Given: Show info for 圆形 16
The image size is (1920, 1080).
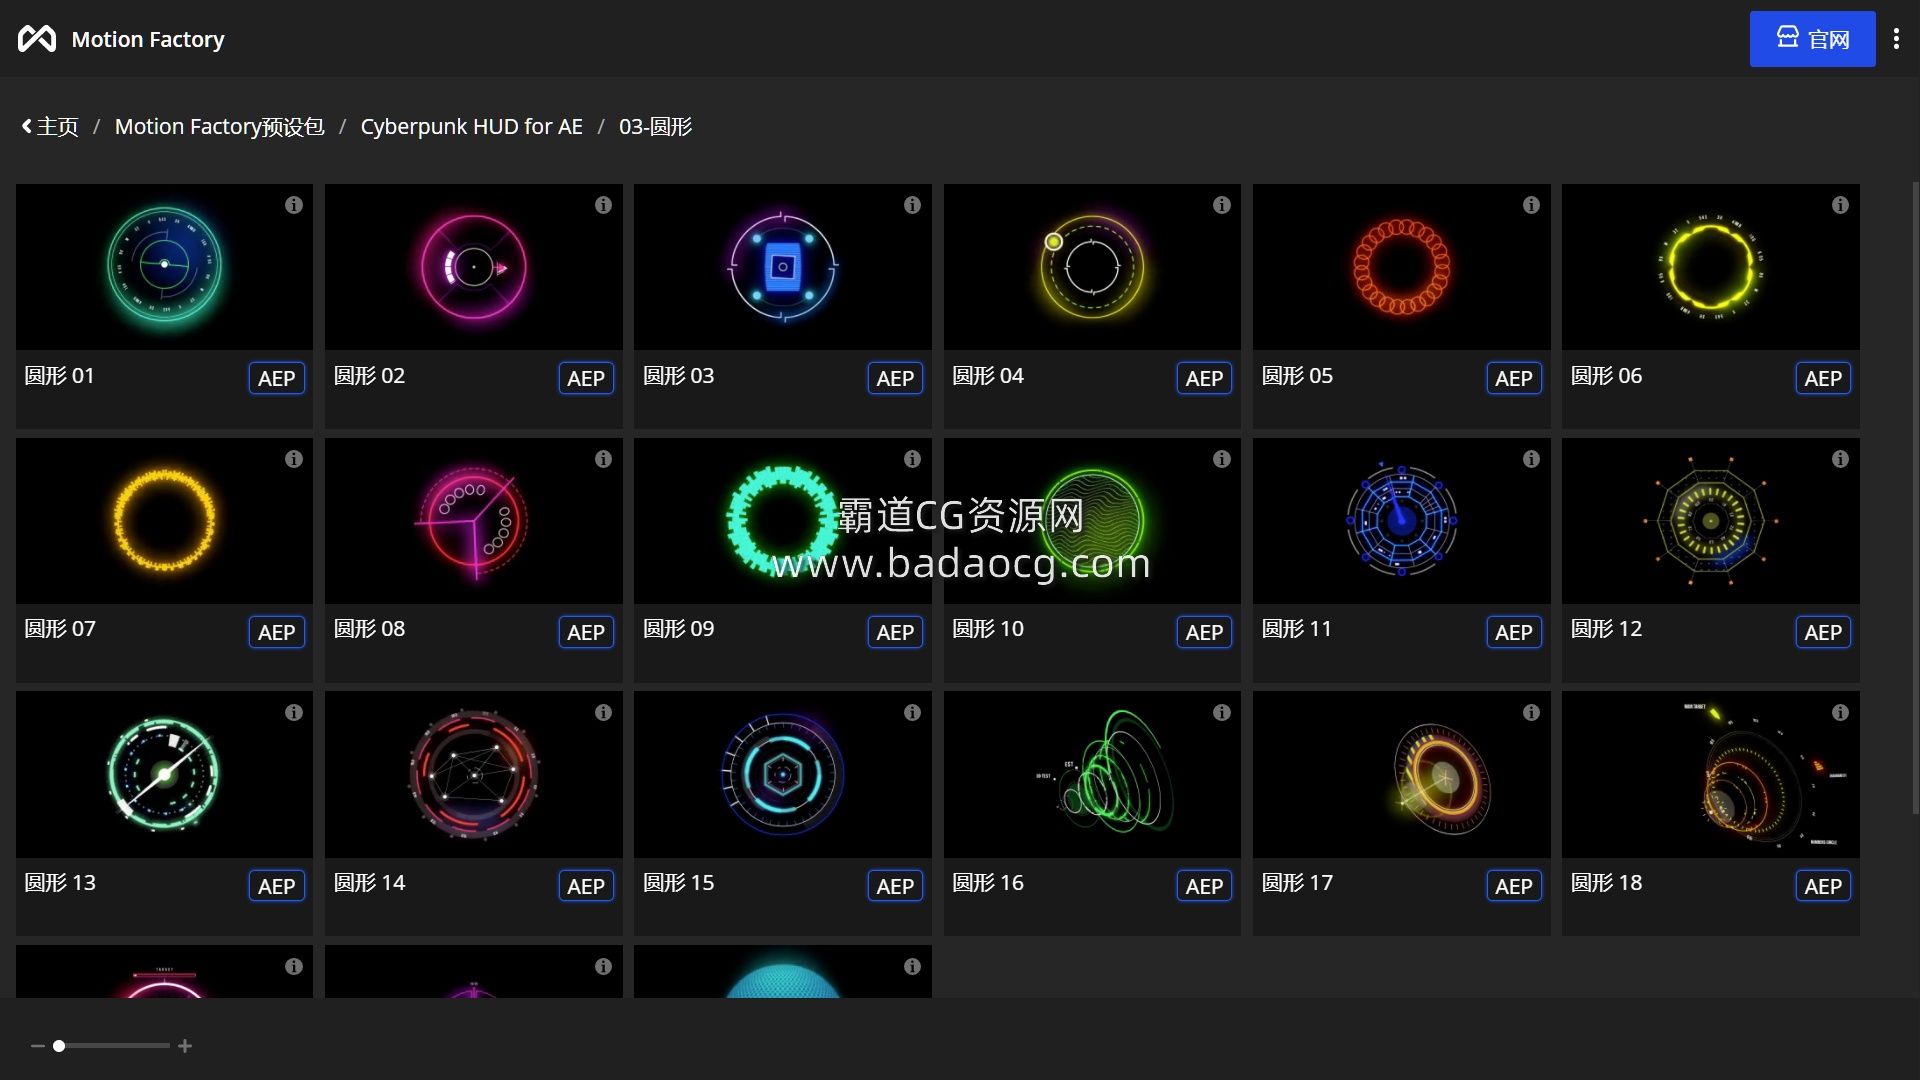Looking at the screenshot, I should click(x=1221, y=713).
